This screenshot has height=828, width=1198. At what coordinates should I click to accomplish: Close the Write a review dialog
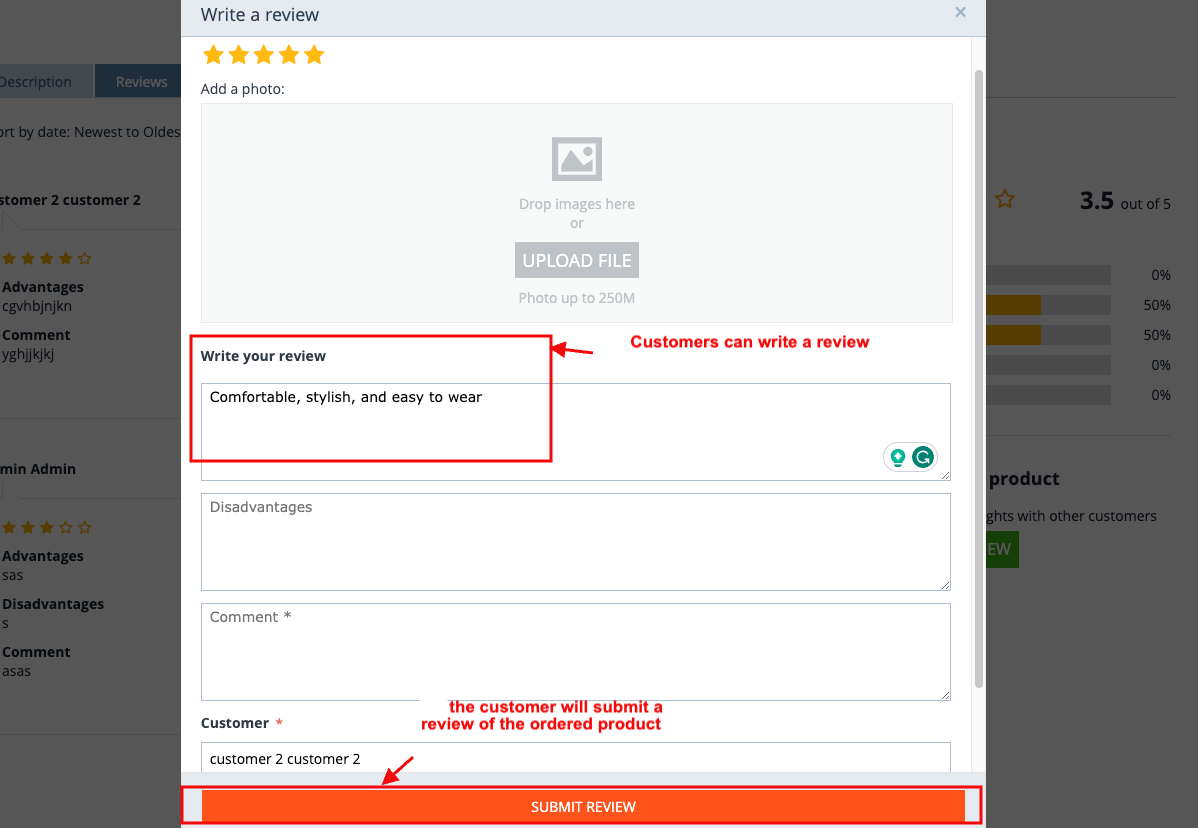click(x=960, y=13)
